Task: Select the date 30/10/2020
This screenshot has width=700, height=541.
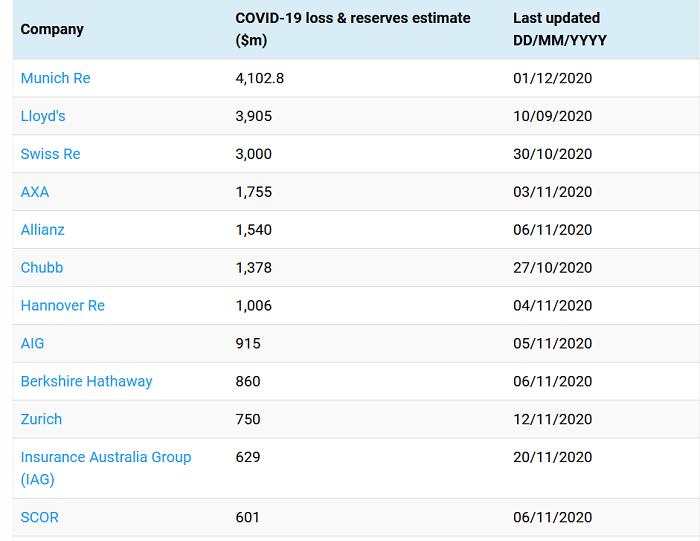Action: (x=552, y=154)
